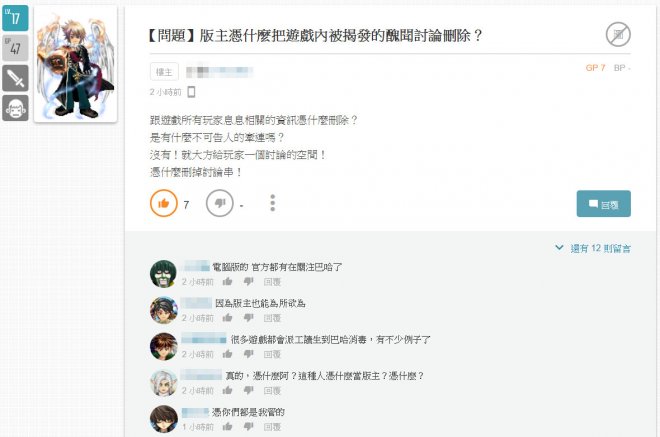Dislike the comment 這種人憑什麼當版主
Image resolution: width=660 pixels, height=437 pixels.
[249, 390]
